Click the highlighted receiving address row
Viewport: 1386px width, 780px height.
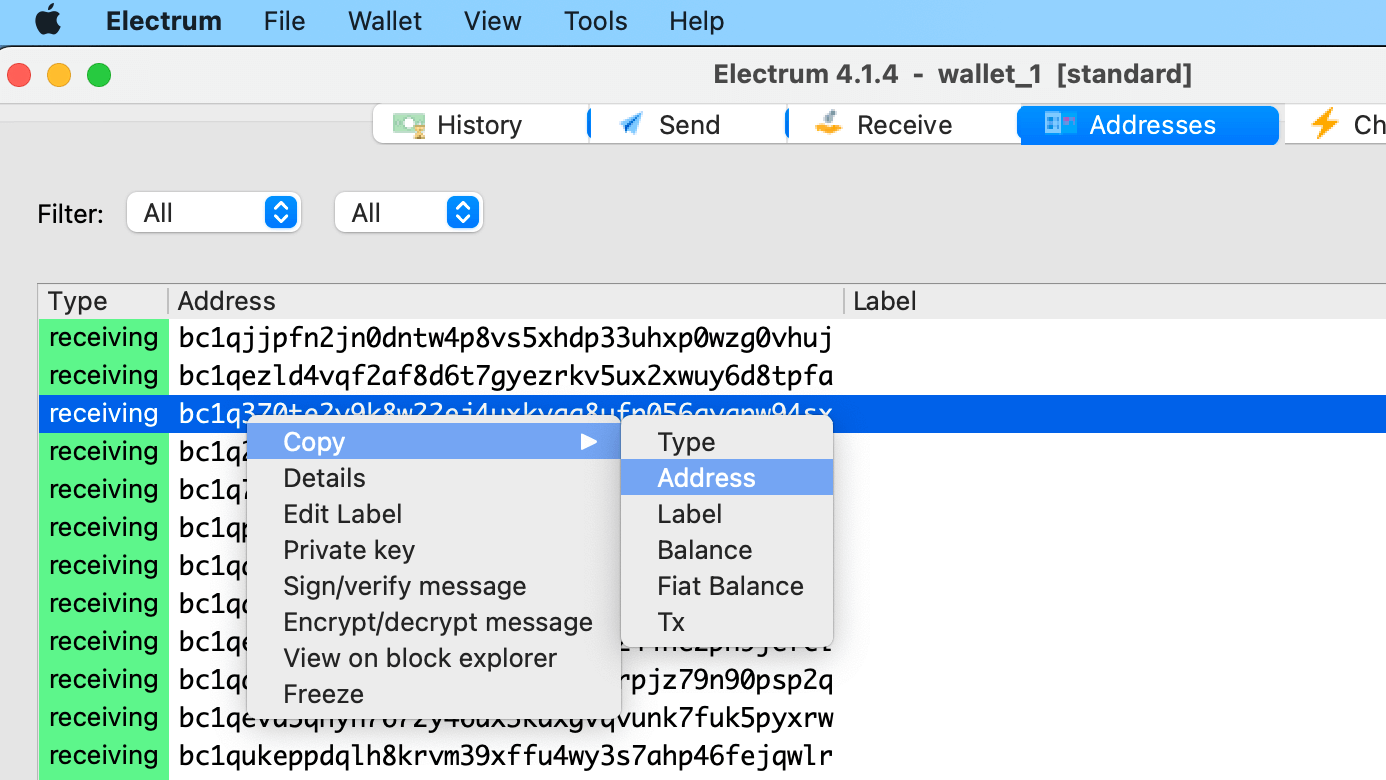click(x=712, y=414)
